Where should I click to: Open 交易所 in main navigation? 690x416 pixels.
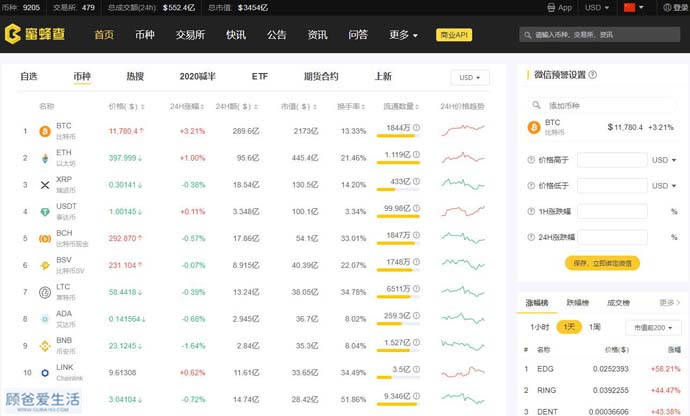(x=190, y=35)
